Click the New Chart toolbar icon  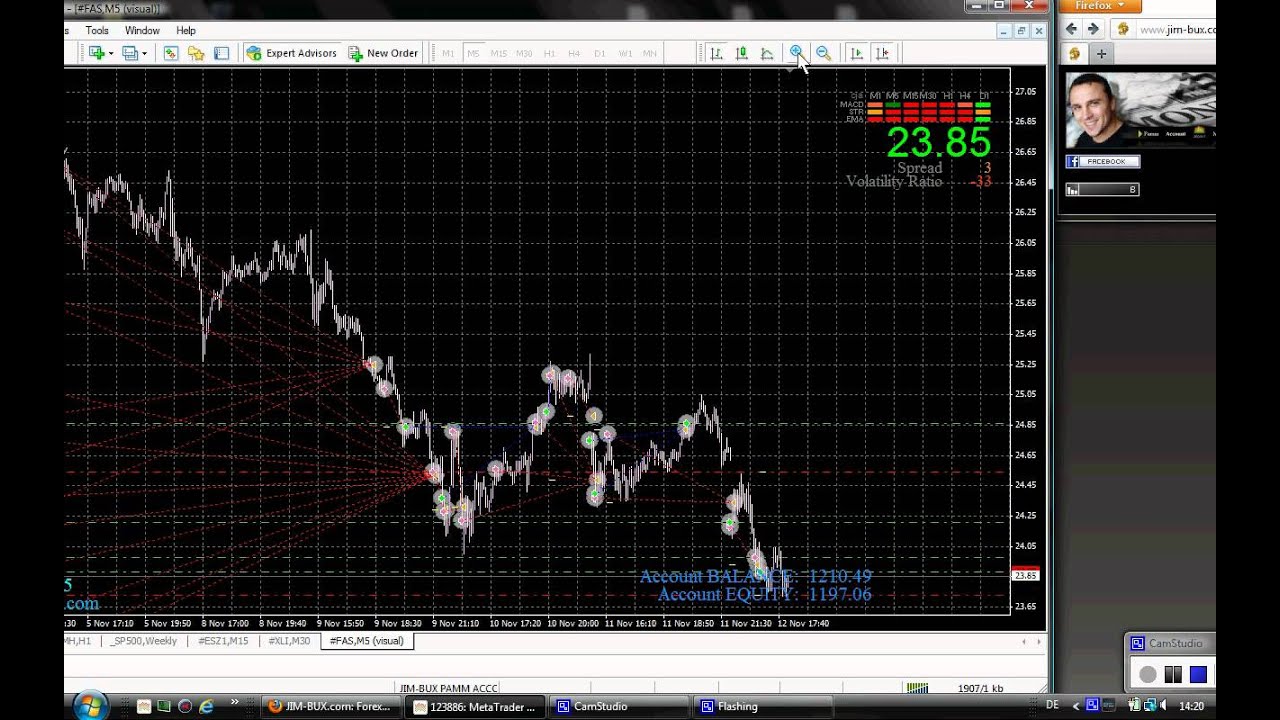(x=97, y=53)
